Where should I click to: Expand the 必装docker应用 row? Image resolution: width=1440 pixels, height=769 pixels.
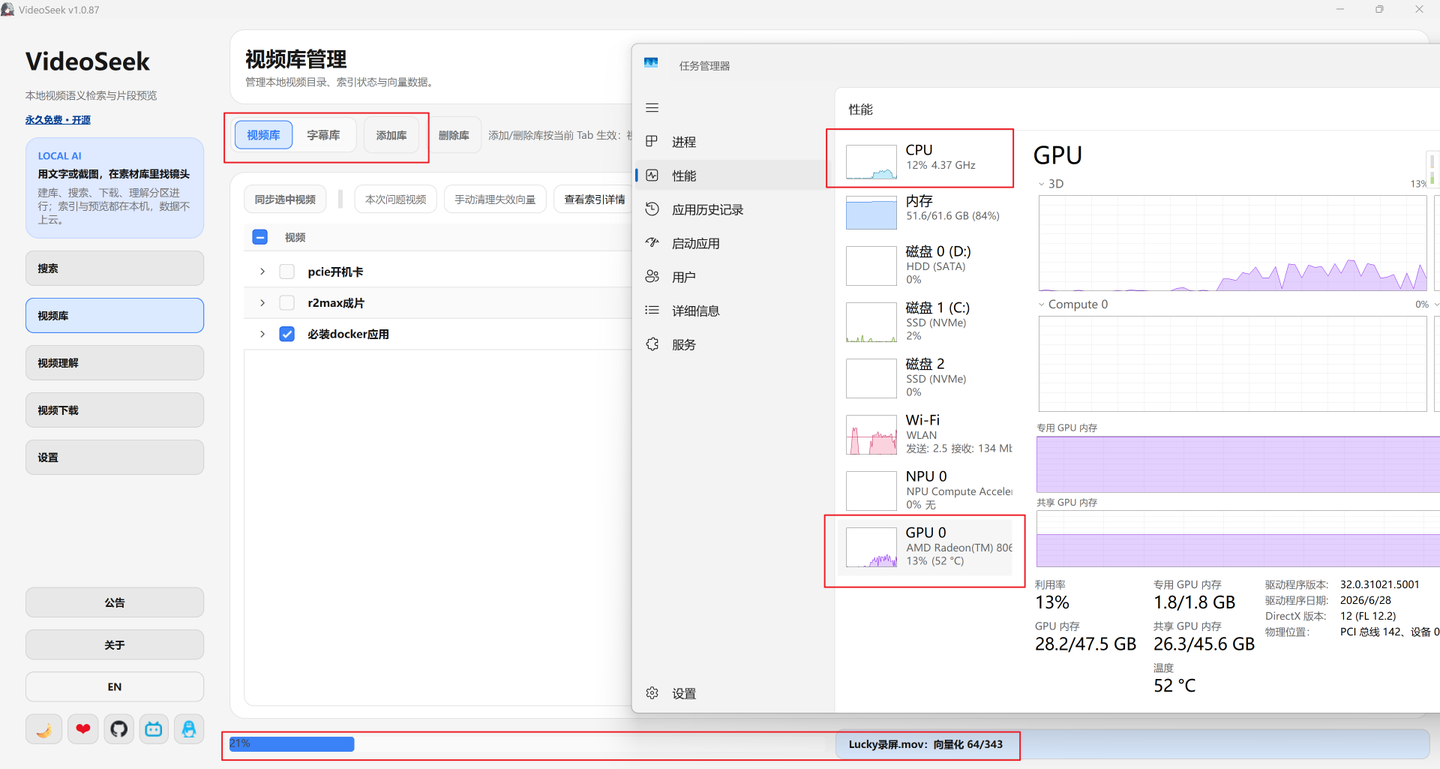pyautogui.click(x=262, y=334)
